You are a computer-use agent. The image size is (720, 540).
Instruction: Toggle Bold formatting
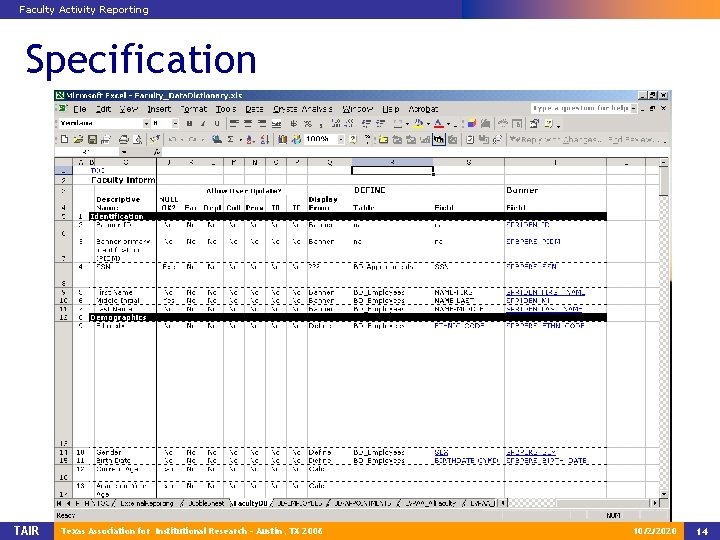(189, 123)
